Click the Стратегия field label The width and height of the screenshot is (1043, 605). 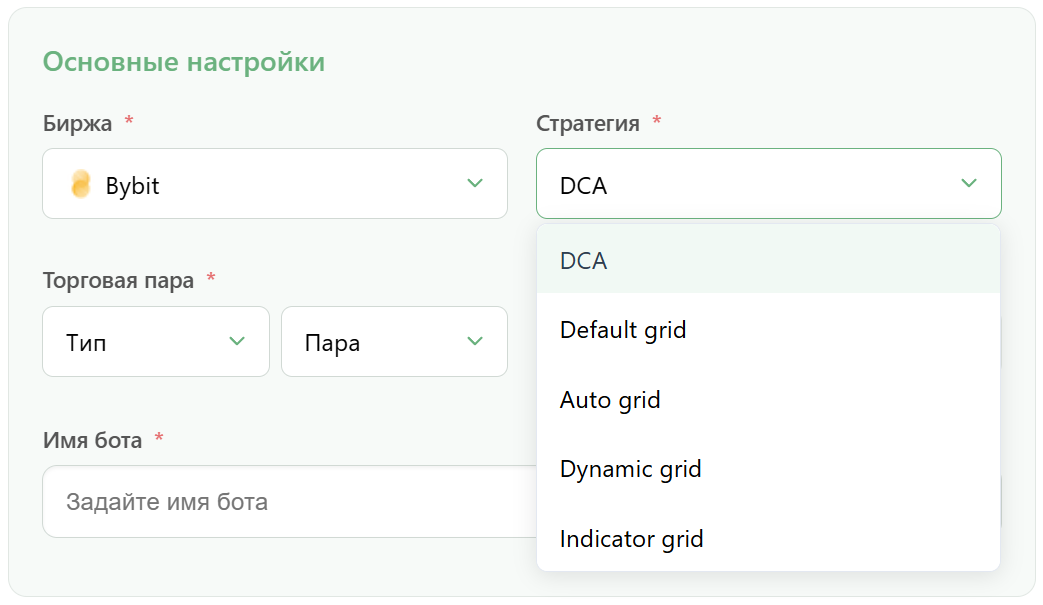[x=587, y=124]
